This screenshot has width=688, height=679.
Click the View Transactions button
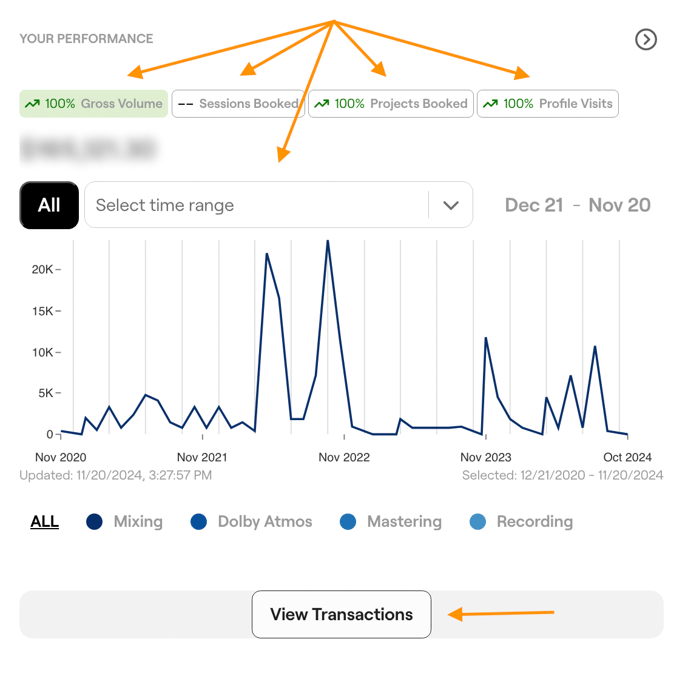[341, 614]
